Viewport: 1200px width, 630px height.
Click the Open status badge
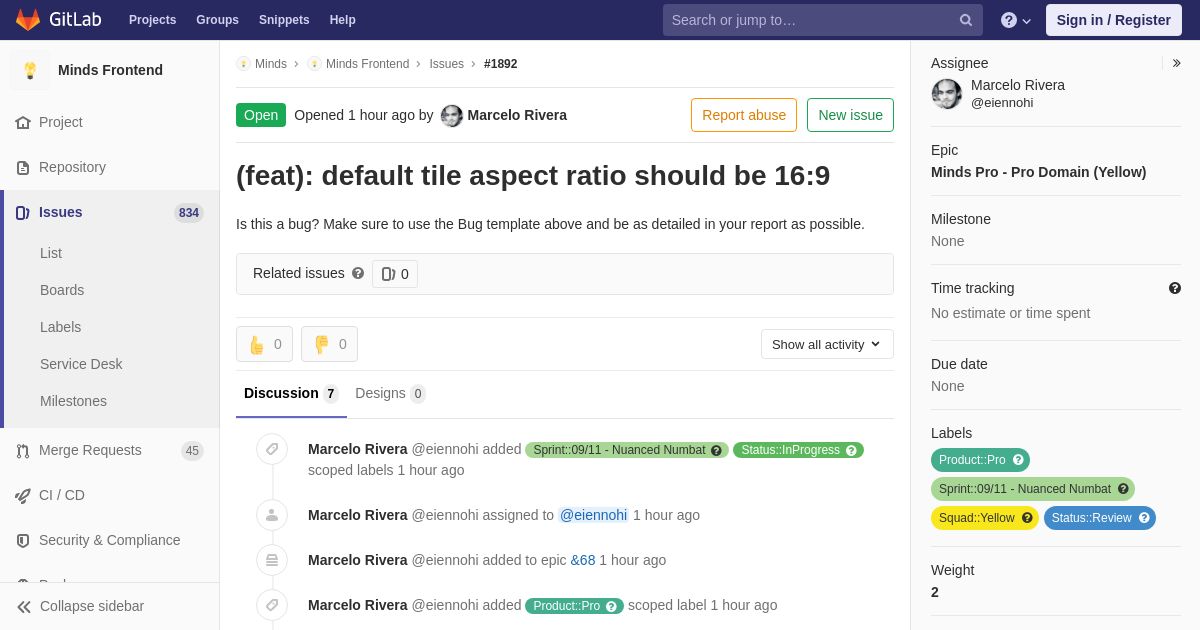click(261, 115)
